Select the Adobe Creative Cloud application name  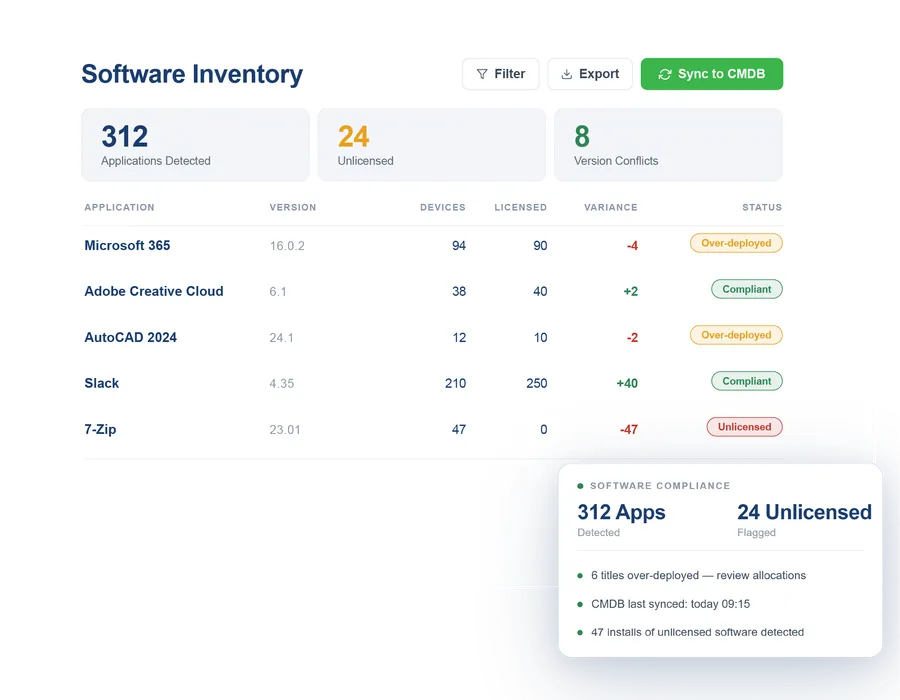tap(154, 291)
